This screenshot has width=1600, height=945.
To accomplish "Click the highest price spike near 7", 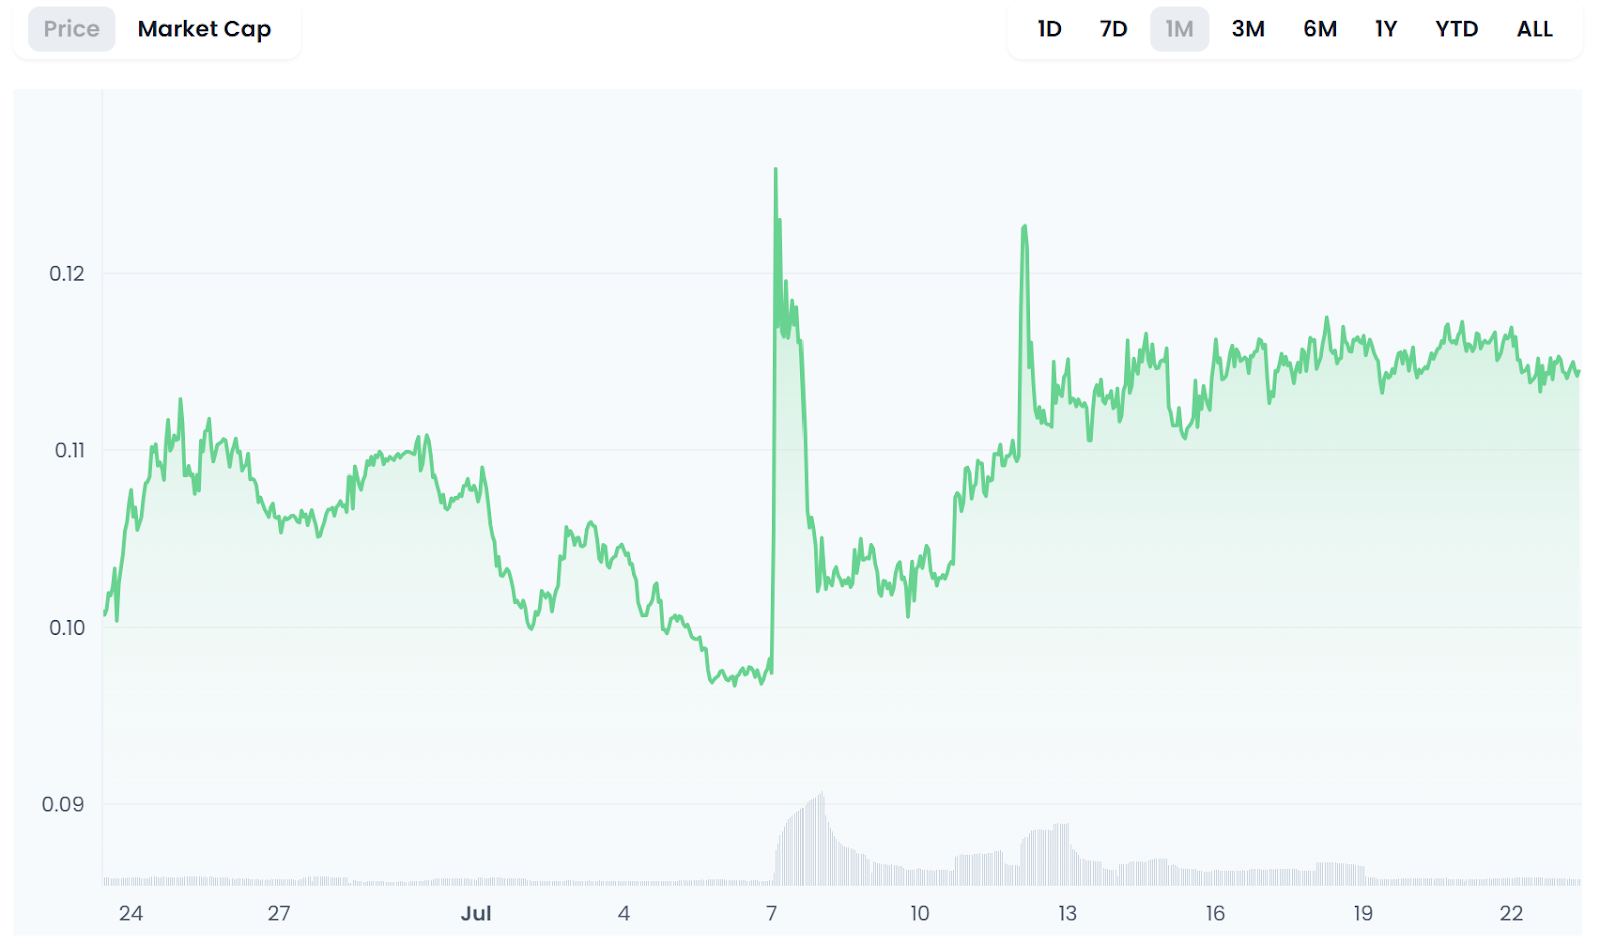I will pyautogui.click(x=776, y=171).
